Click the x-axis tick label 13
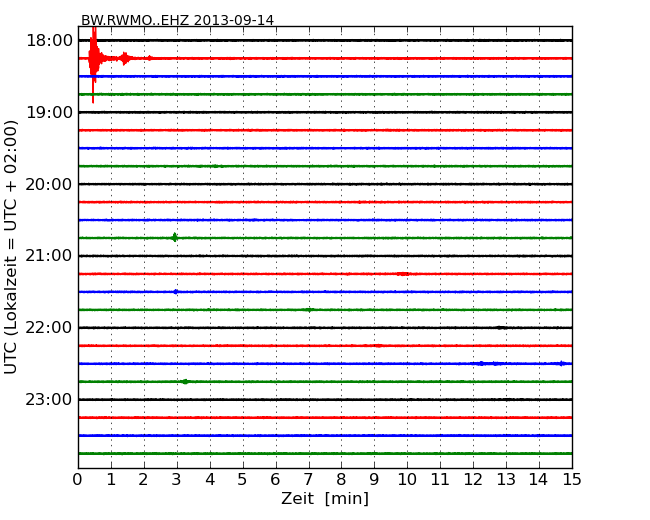Screen dimensions: 650x520 [506, 480]
